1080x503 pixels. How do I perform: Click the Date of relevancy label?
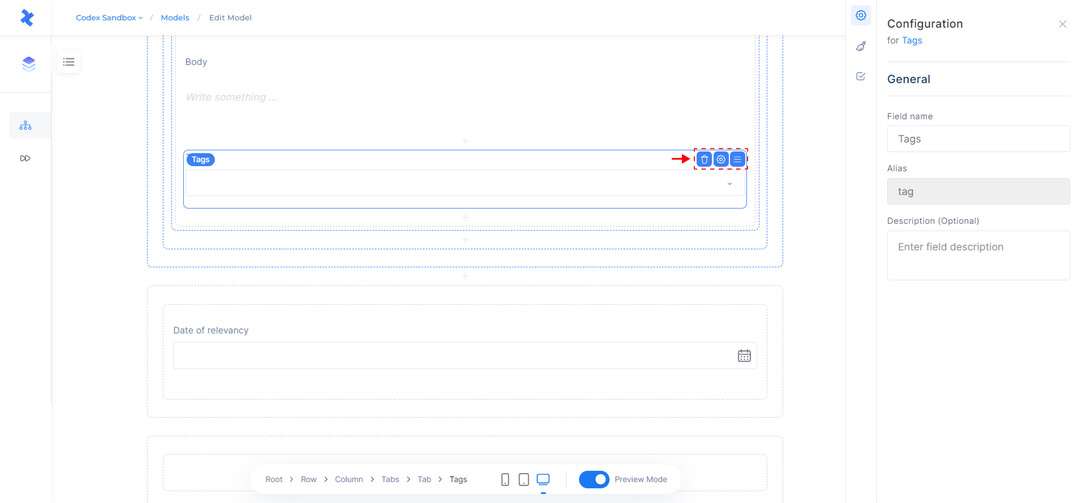coord(211,330)
